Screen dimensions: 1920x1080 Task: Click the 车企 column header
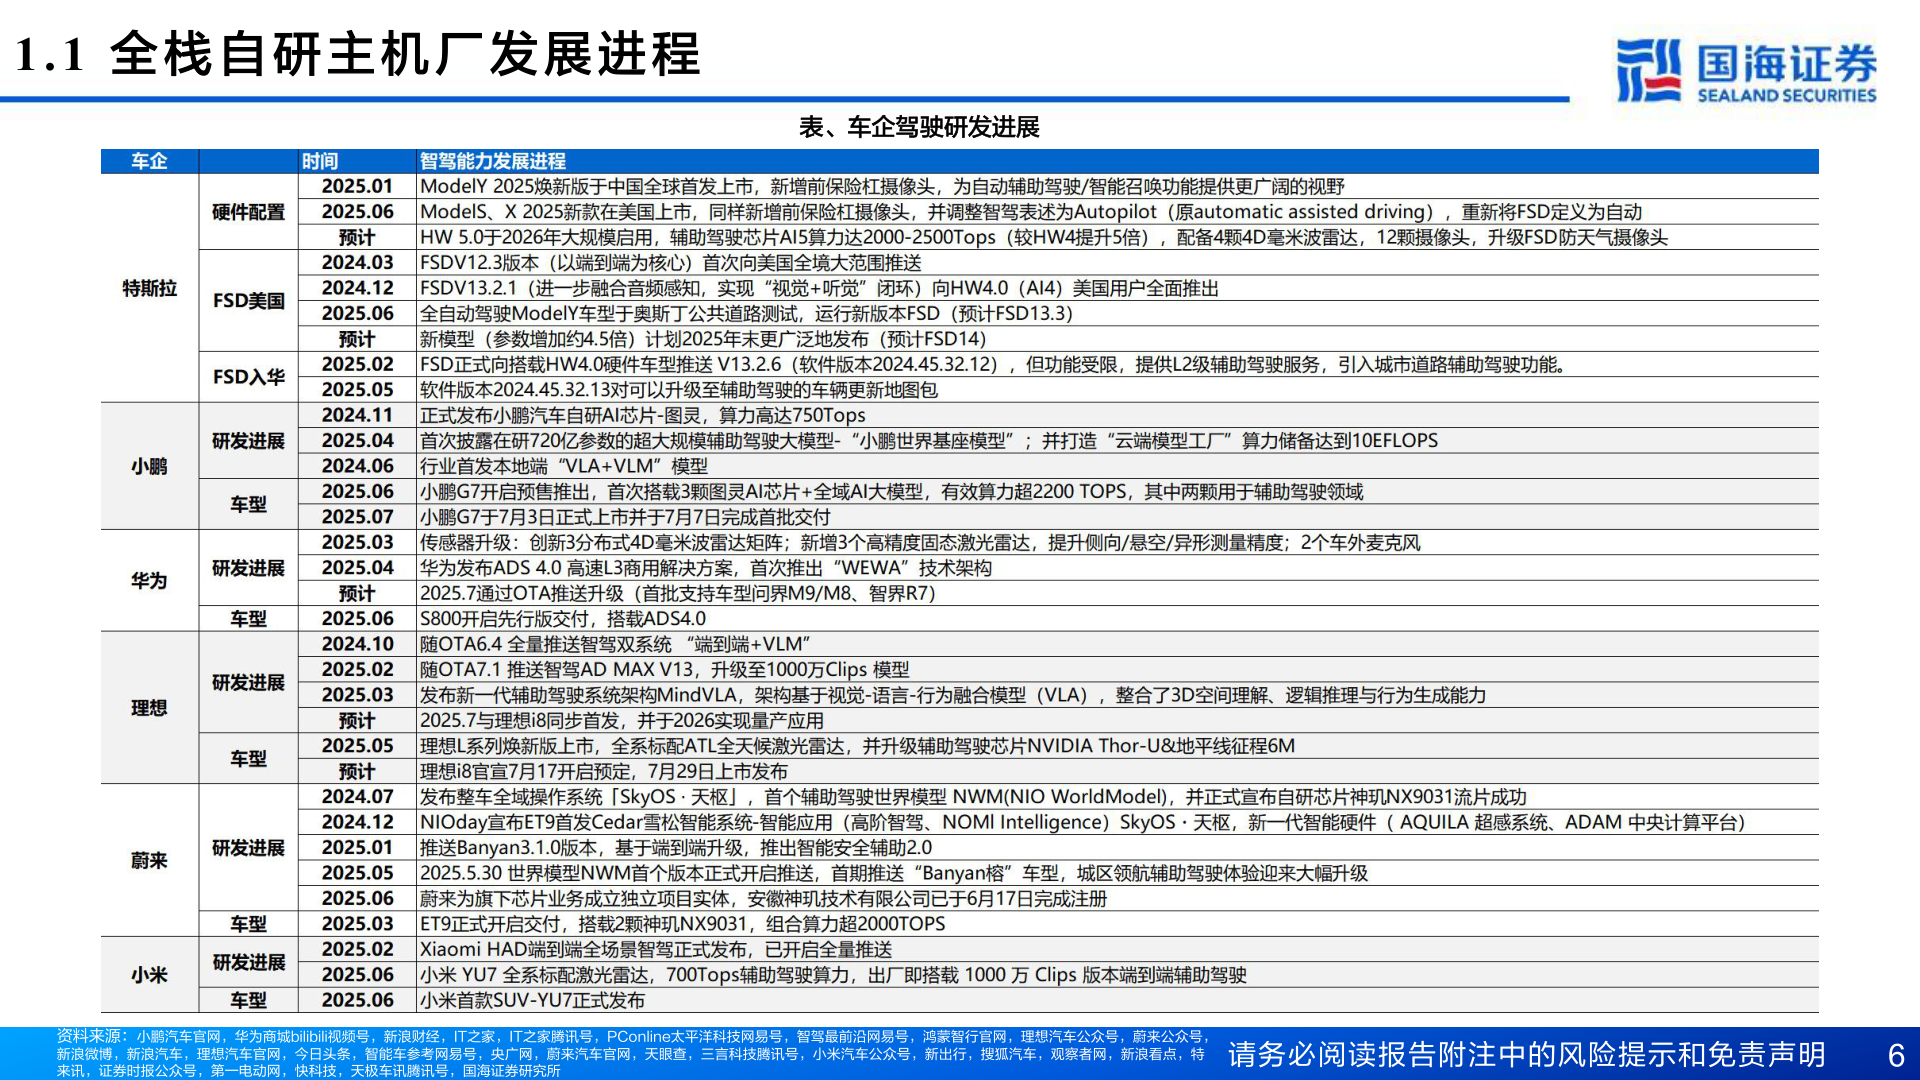coord(148,160)
